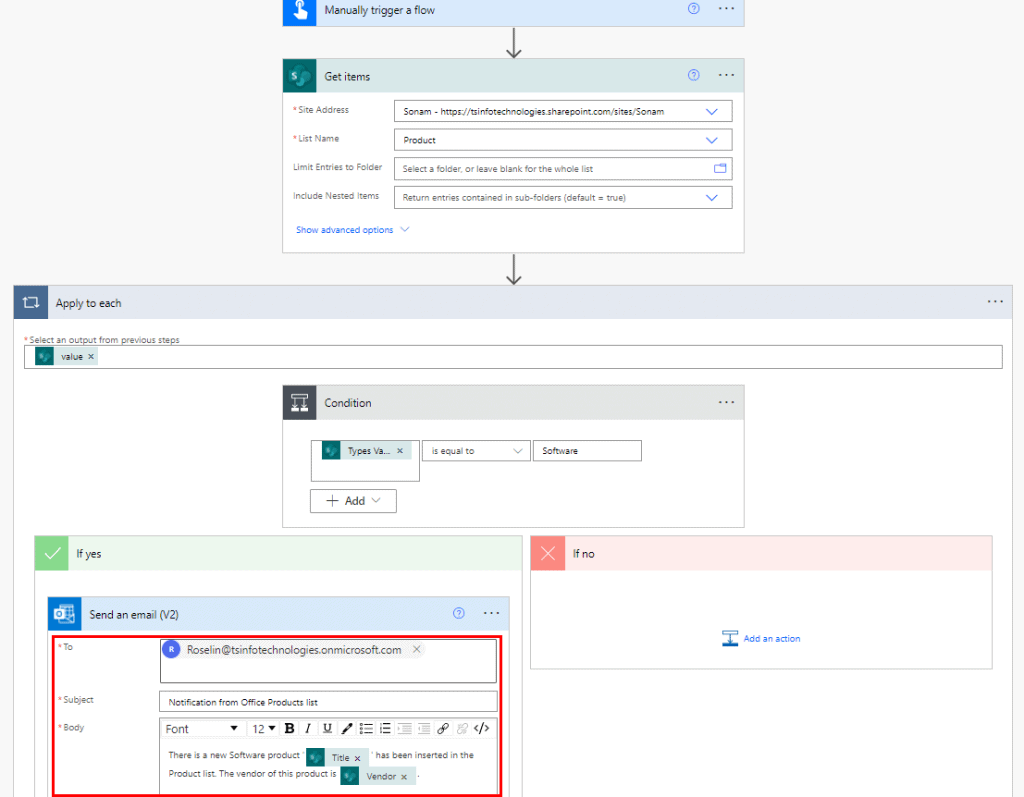Click the Outlook Send an email icon

(65, 614)
